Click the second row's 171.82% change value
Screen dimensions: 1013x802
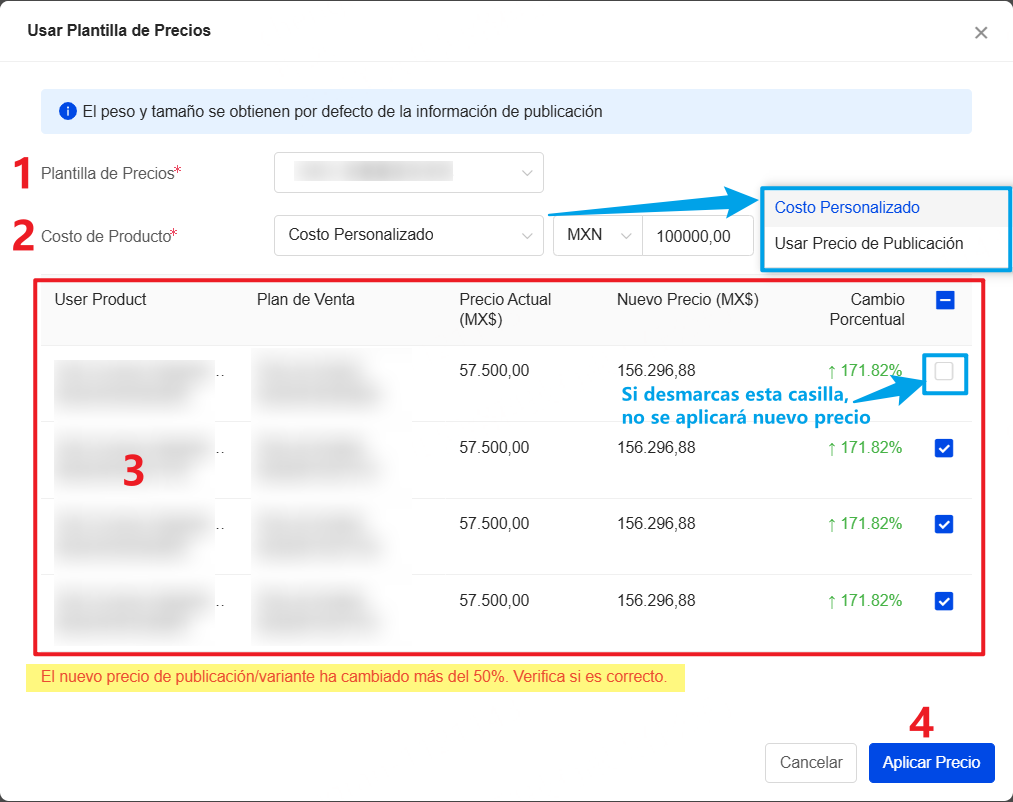click(x=864, y=447)
